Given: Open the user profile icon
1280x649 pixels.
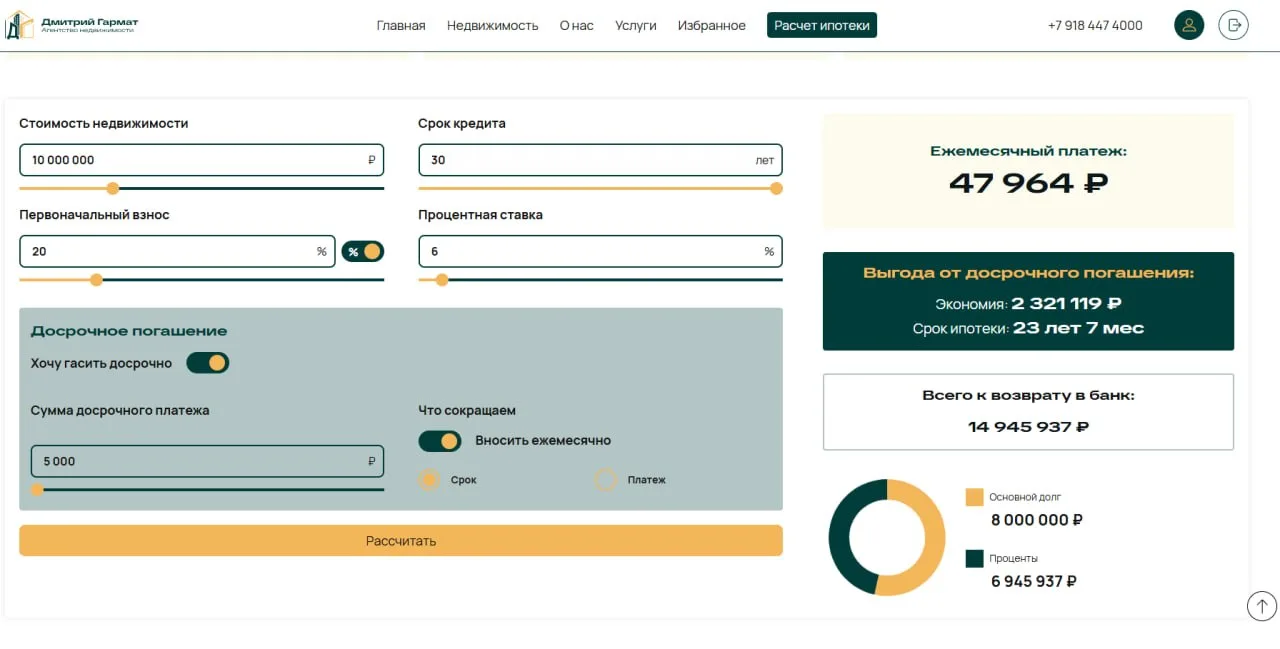Looking at the screenshot, I should 1189,25.
